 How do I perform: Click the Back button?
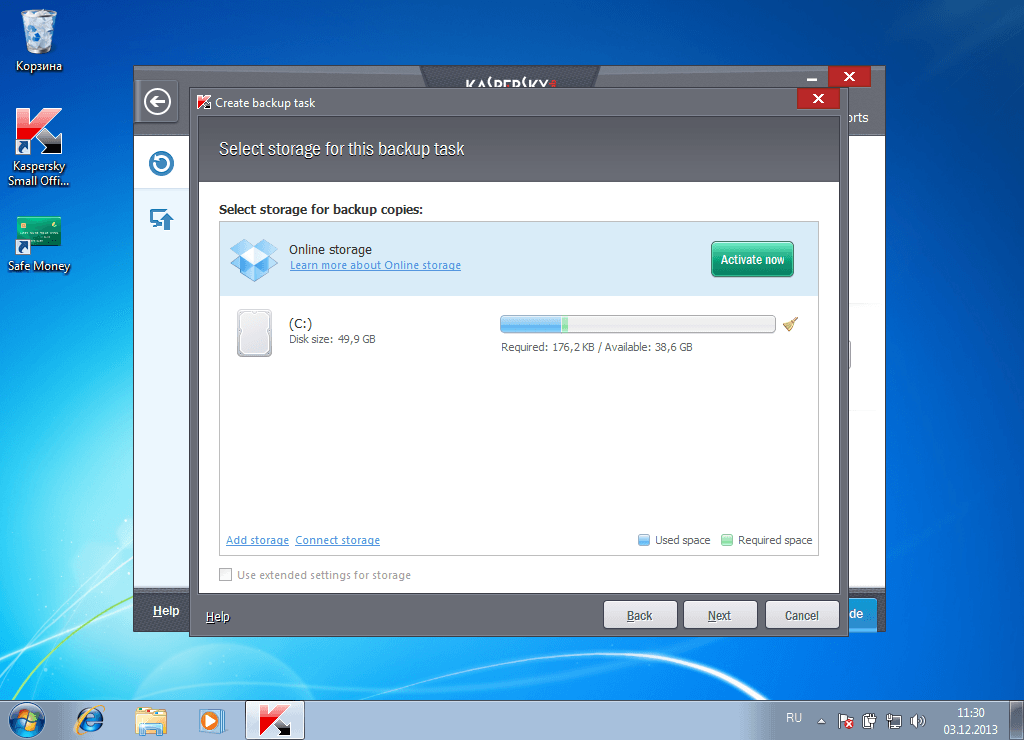[640, 615]
